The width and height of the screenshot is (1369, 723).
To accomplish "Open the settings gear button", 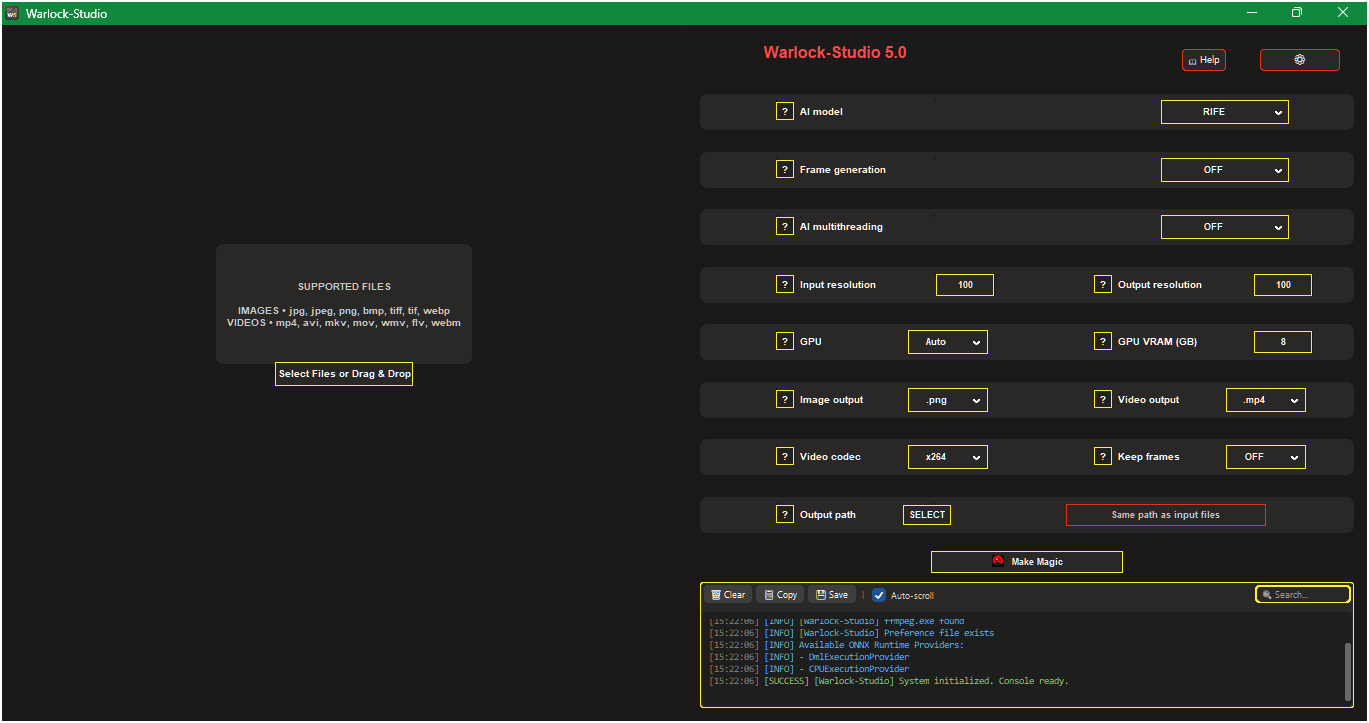I will (1299, 60).
